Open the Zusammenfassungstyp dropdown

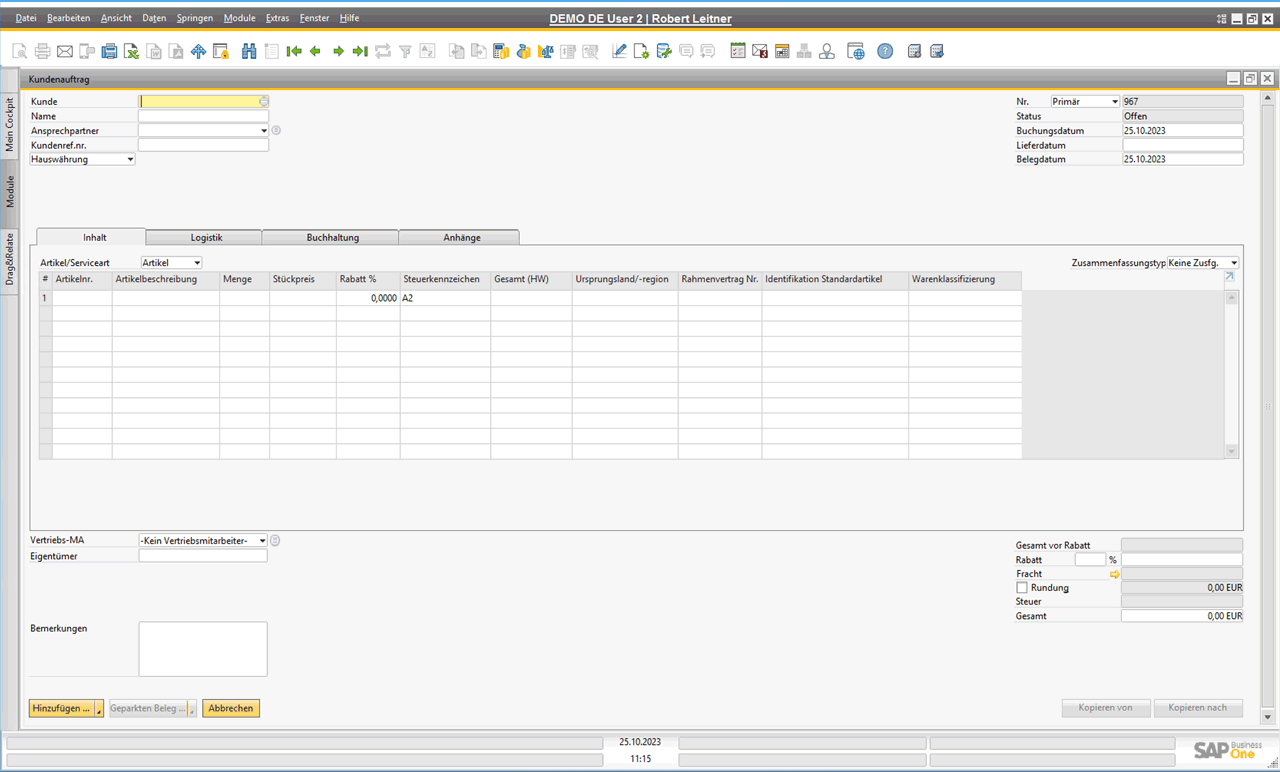coord(1234,263)
